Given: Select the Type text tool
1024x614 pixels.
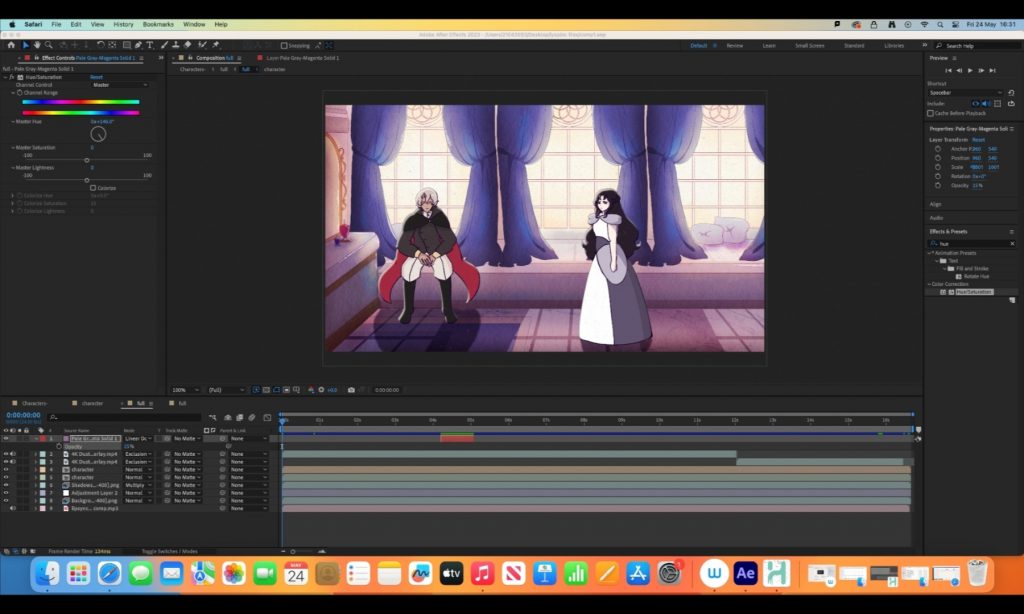Looking at the screenshot, I should click(150, 45).
